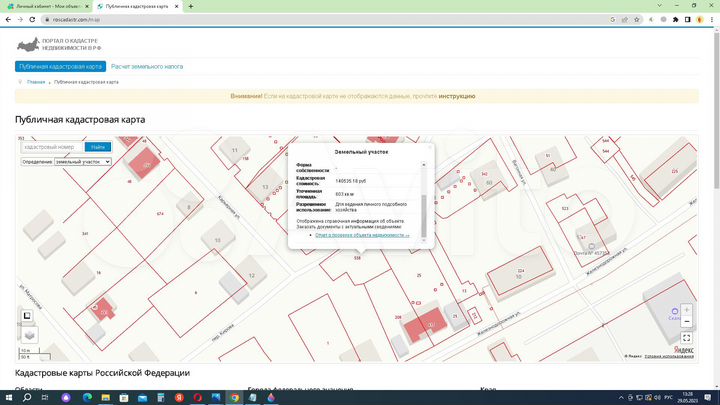This screenshot has height=405, width=720.
Task: Close the Земельный участок popup
Action: click(430, 146)
